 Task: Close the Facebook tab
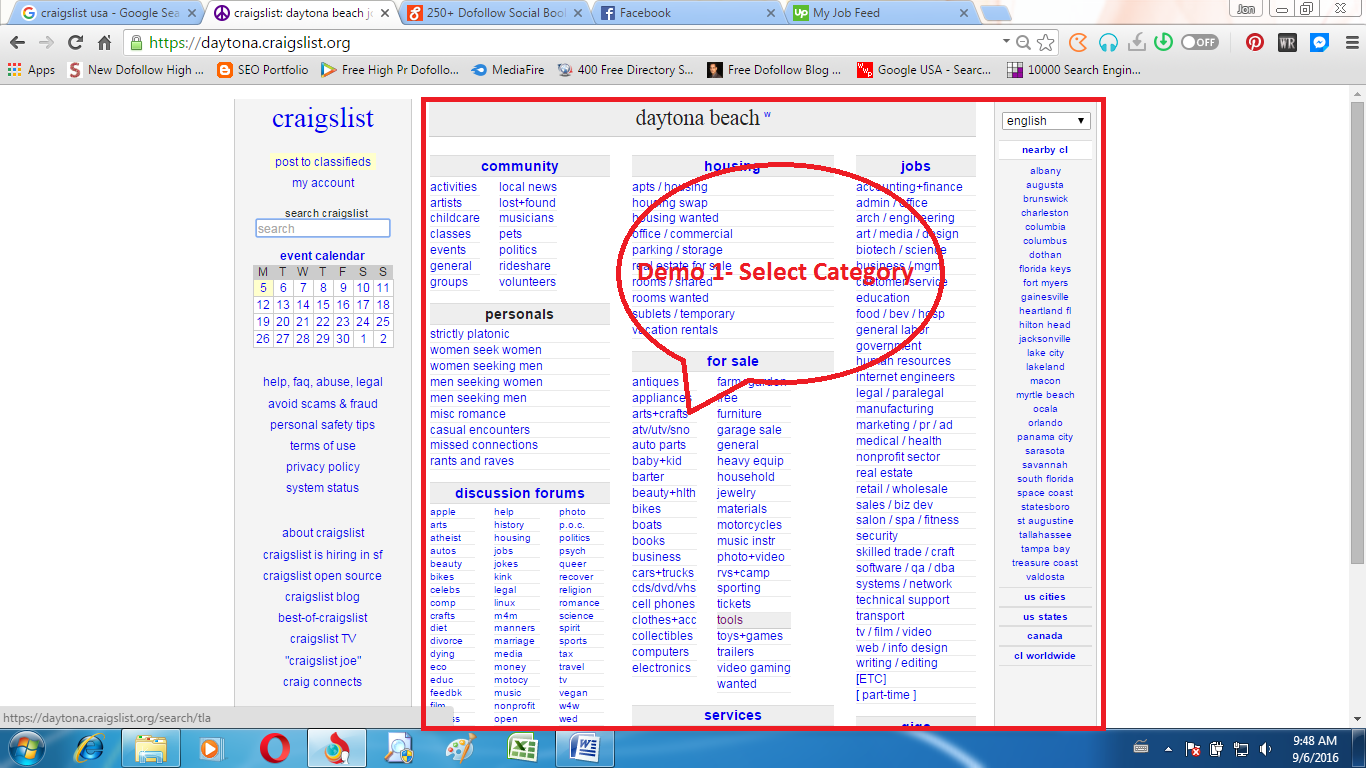click(771, 13)
